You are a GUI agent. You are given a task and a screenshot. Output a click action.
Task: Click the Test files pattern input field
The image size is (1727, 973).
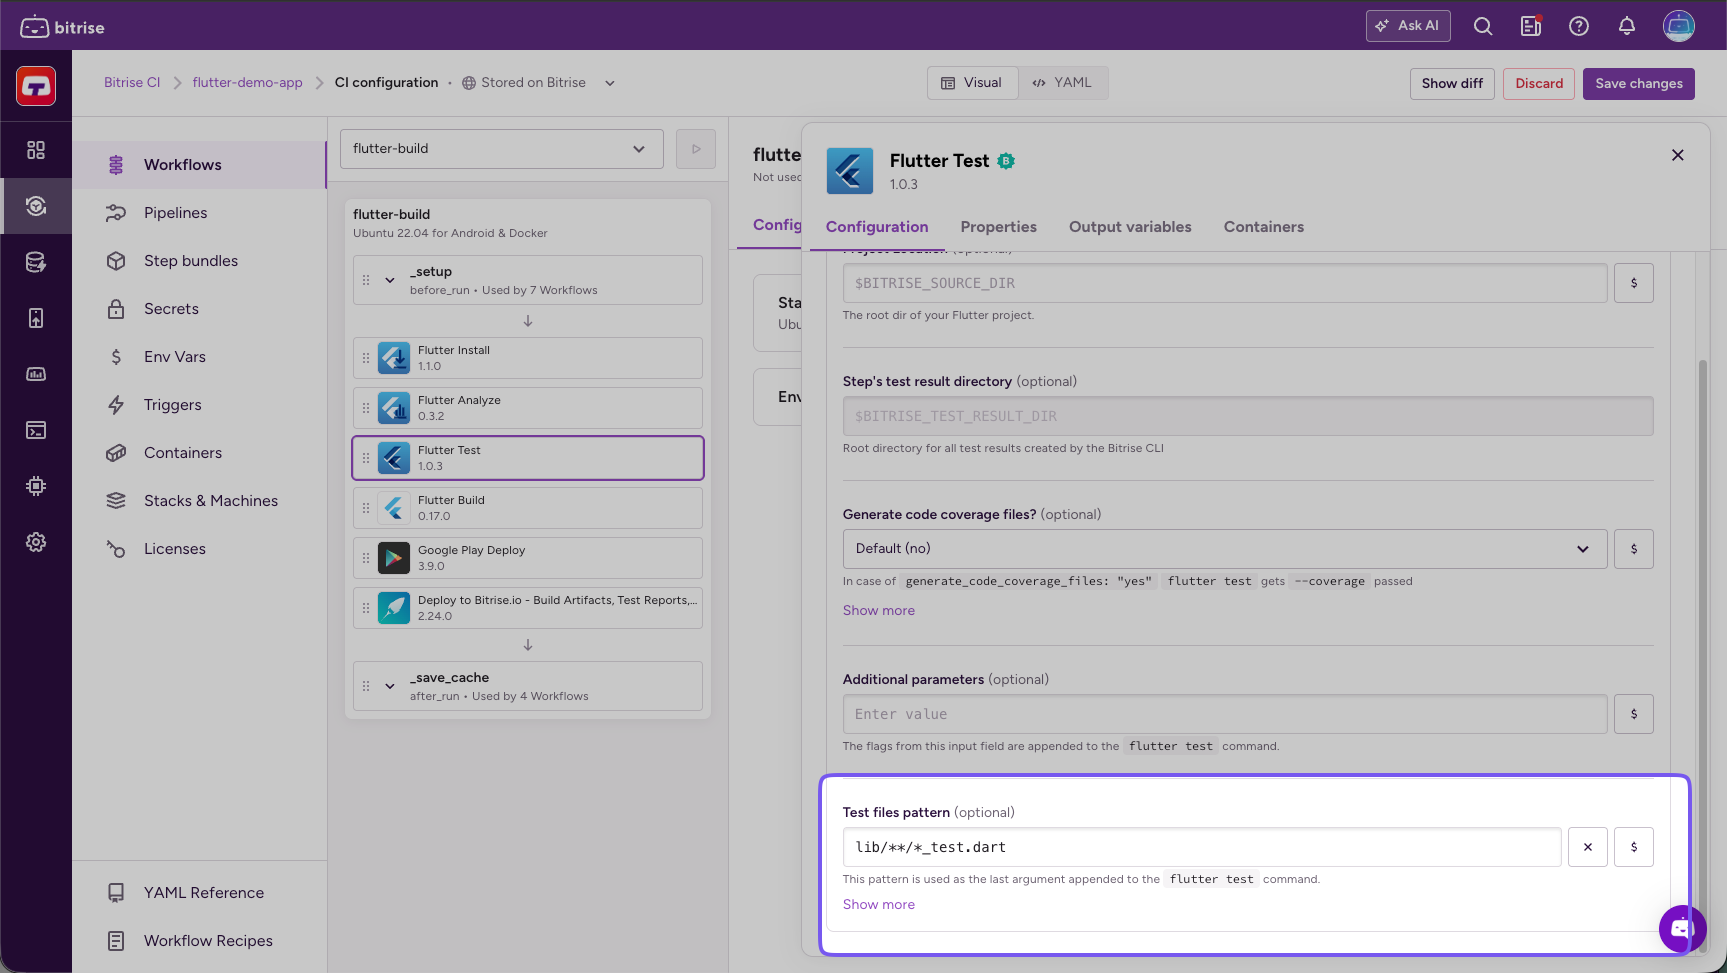pos(1202,847)
